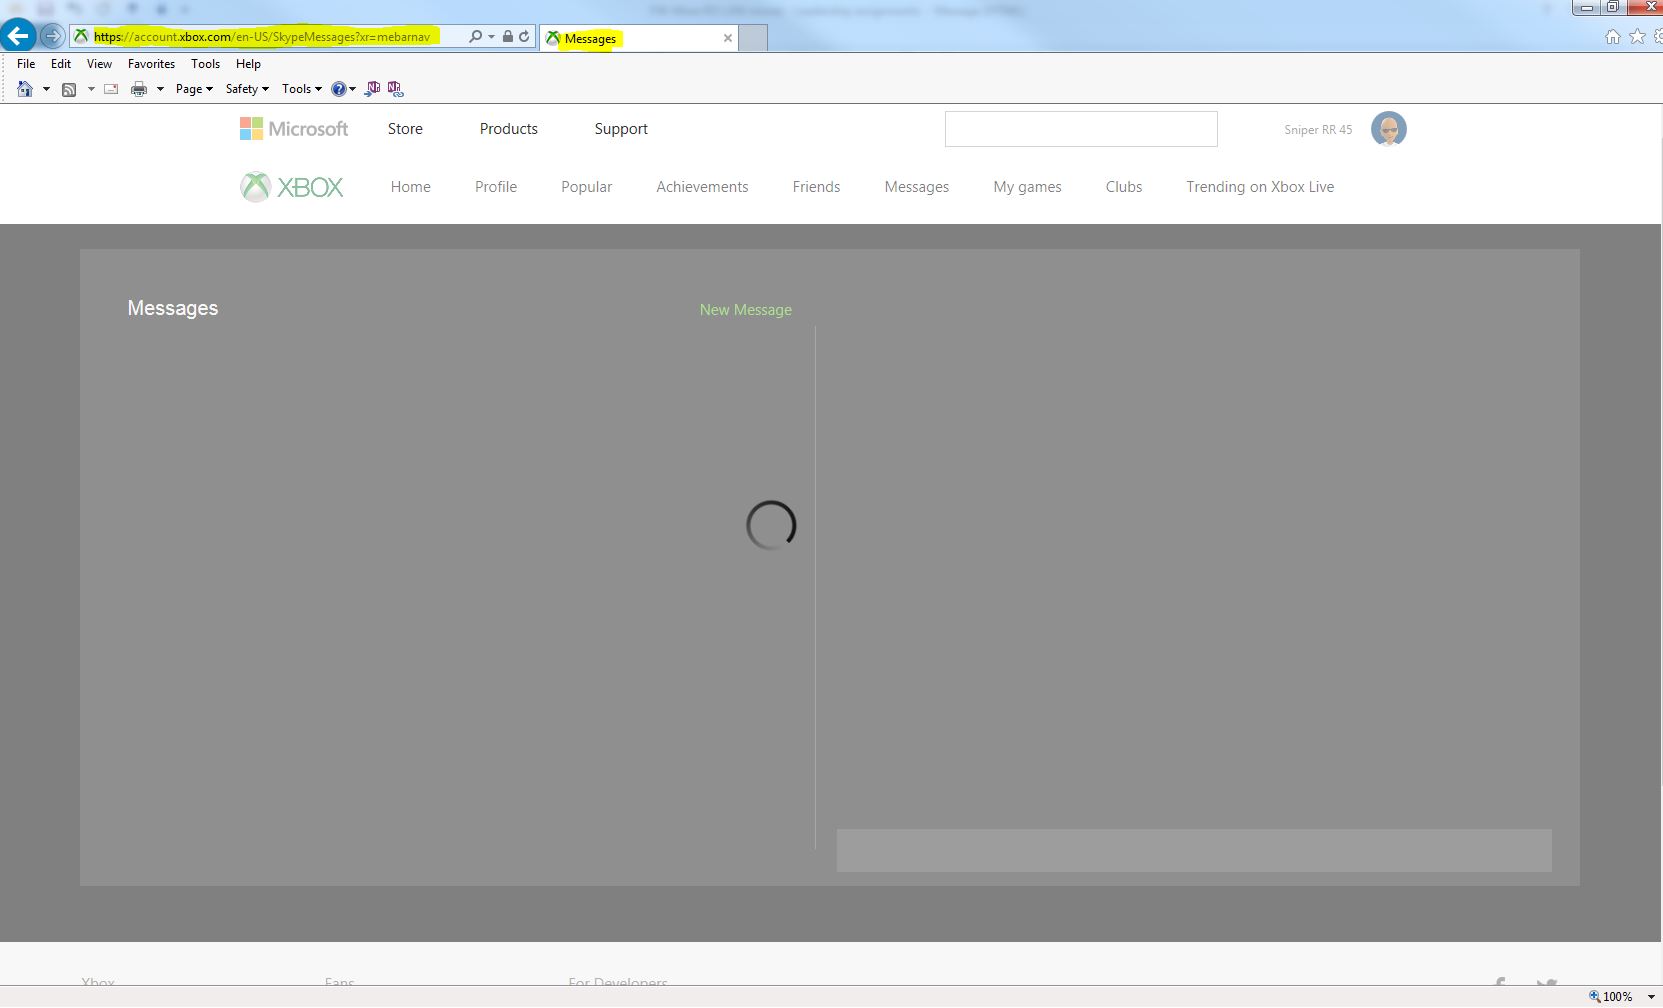Click the 100% zoom level button
The height and width of the screenshot is (1008, 1663).
(x=1611, y=996)
